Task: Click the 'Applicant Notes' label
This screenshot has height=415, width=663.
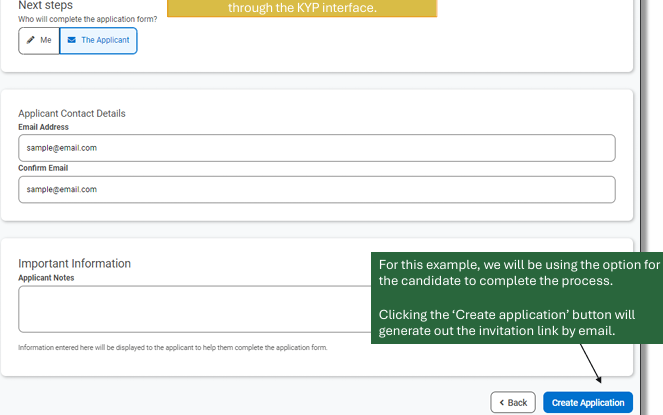Action: pos(46,278)
